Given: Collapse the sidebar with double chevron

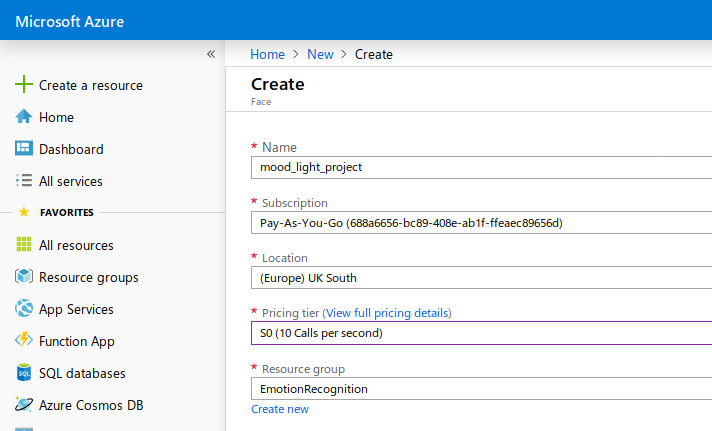Looking at the screenshot, I should pos(211,54).
